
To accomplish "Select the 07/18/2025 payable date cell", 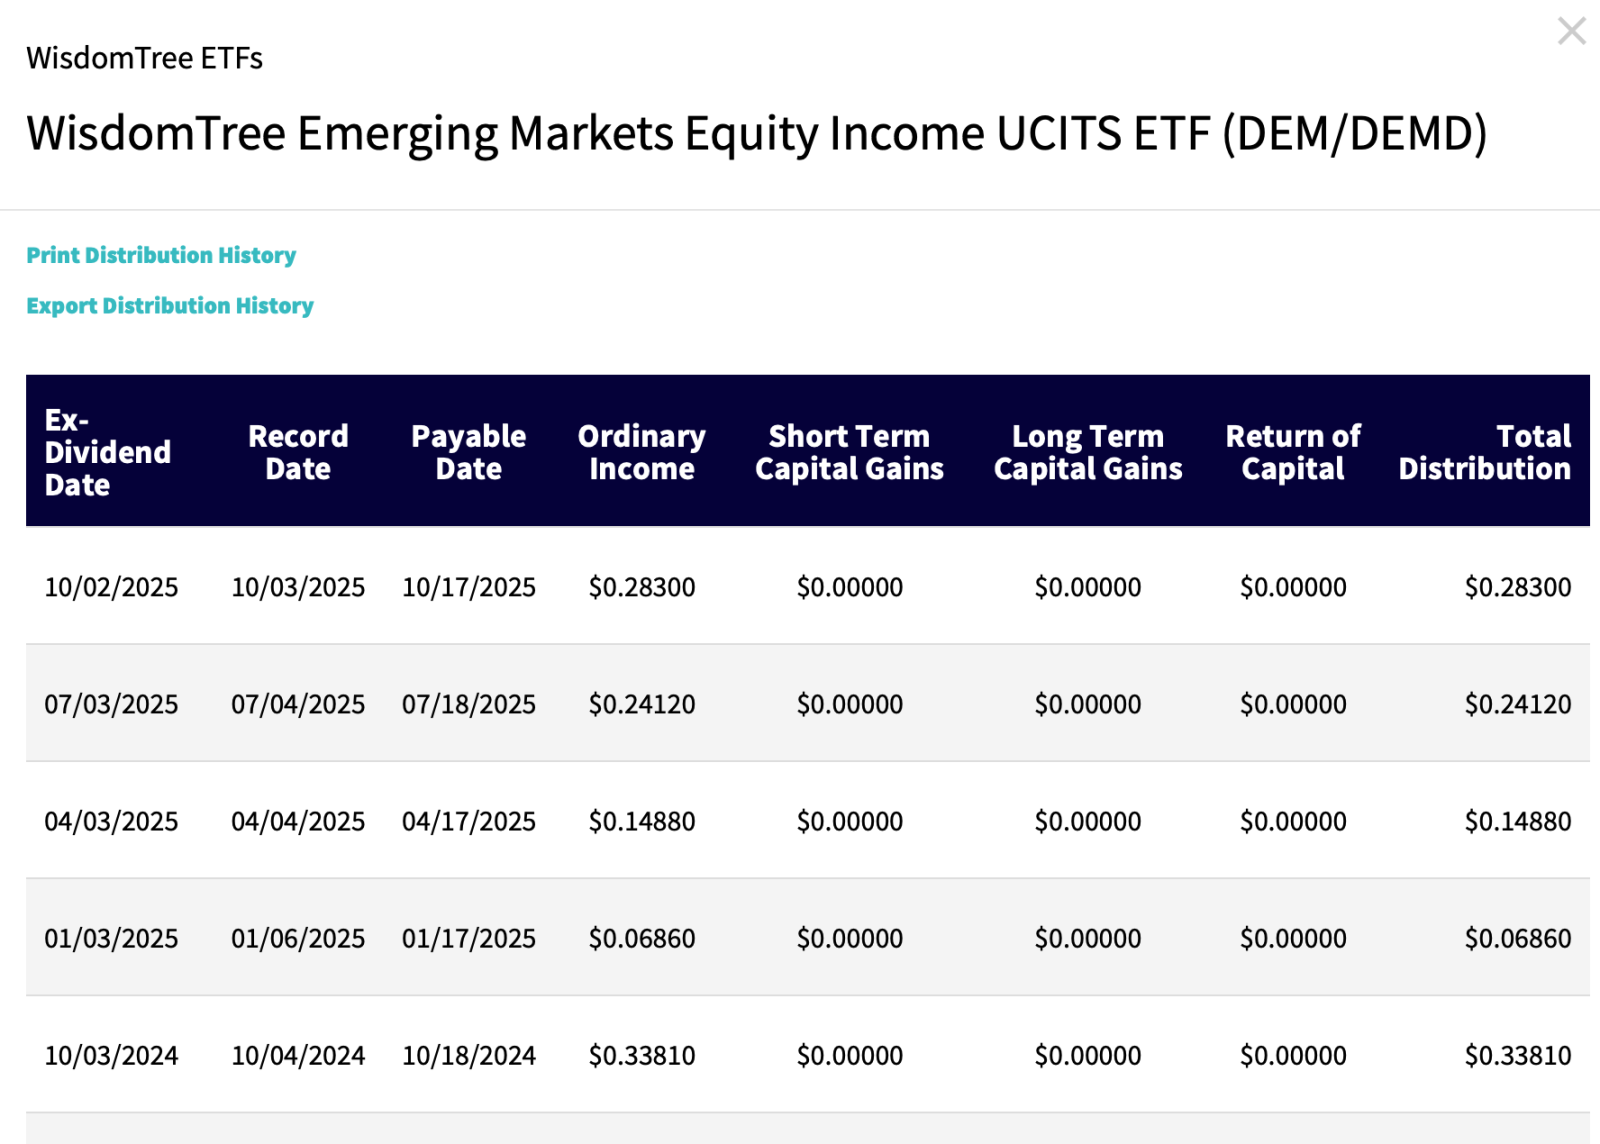I will 468,704.
